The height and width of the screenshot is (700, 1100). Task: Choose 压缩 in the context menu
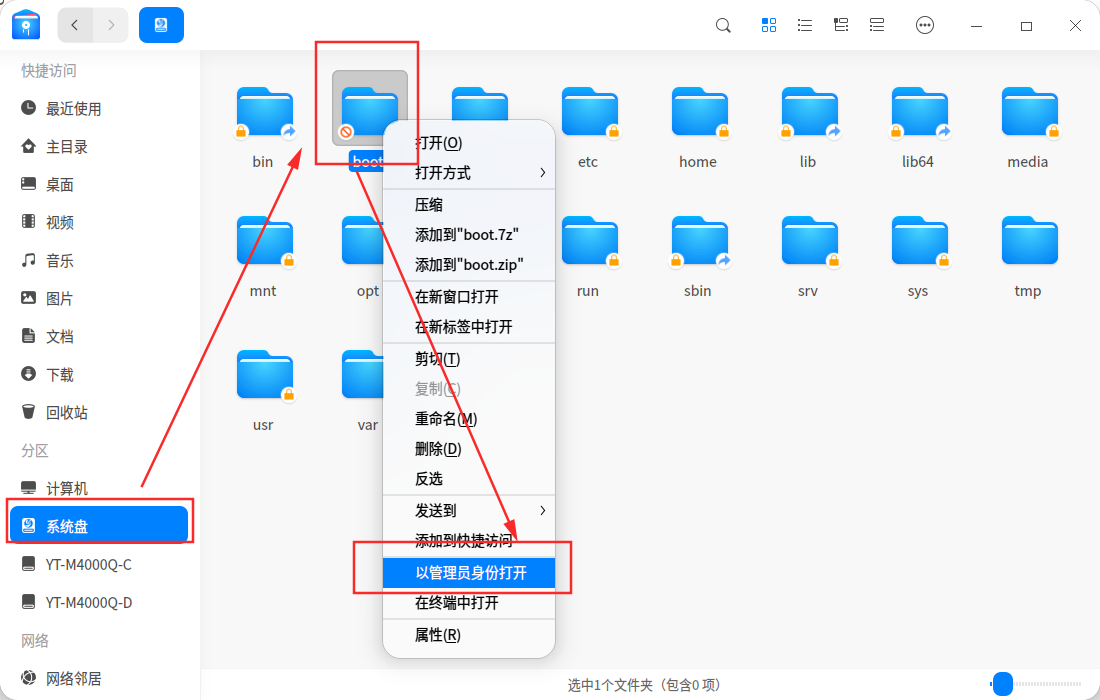(469, 205)
